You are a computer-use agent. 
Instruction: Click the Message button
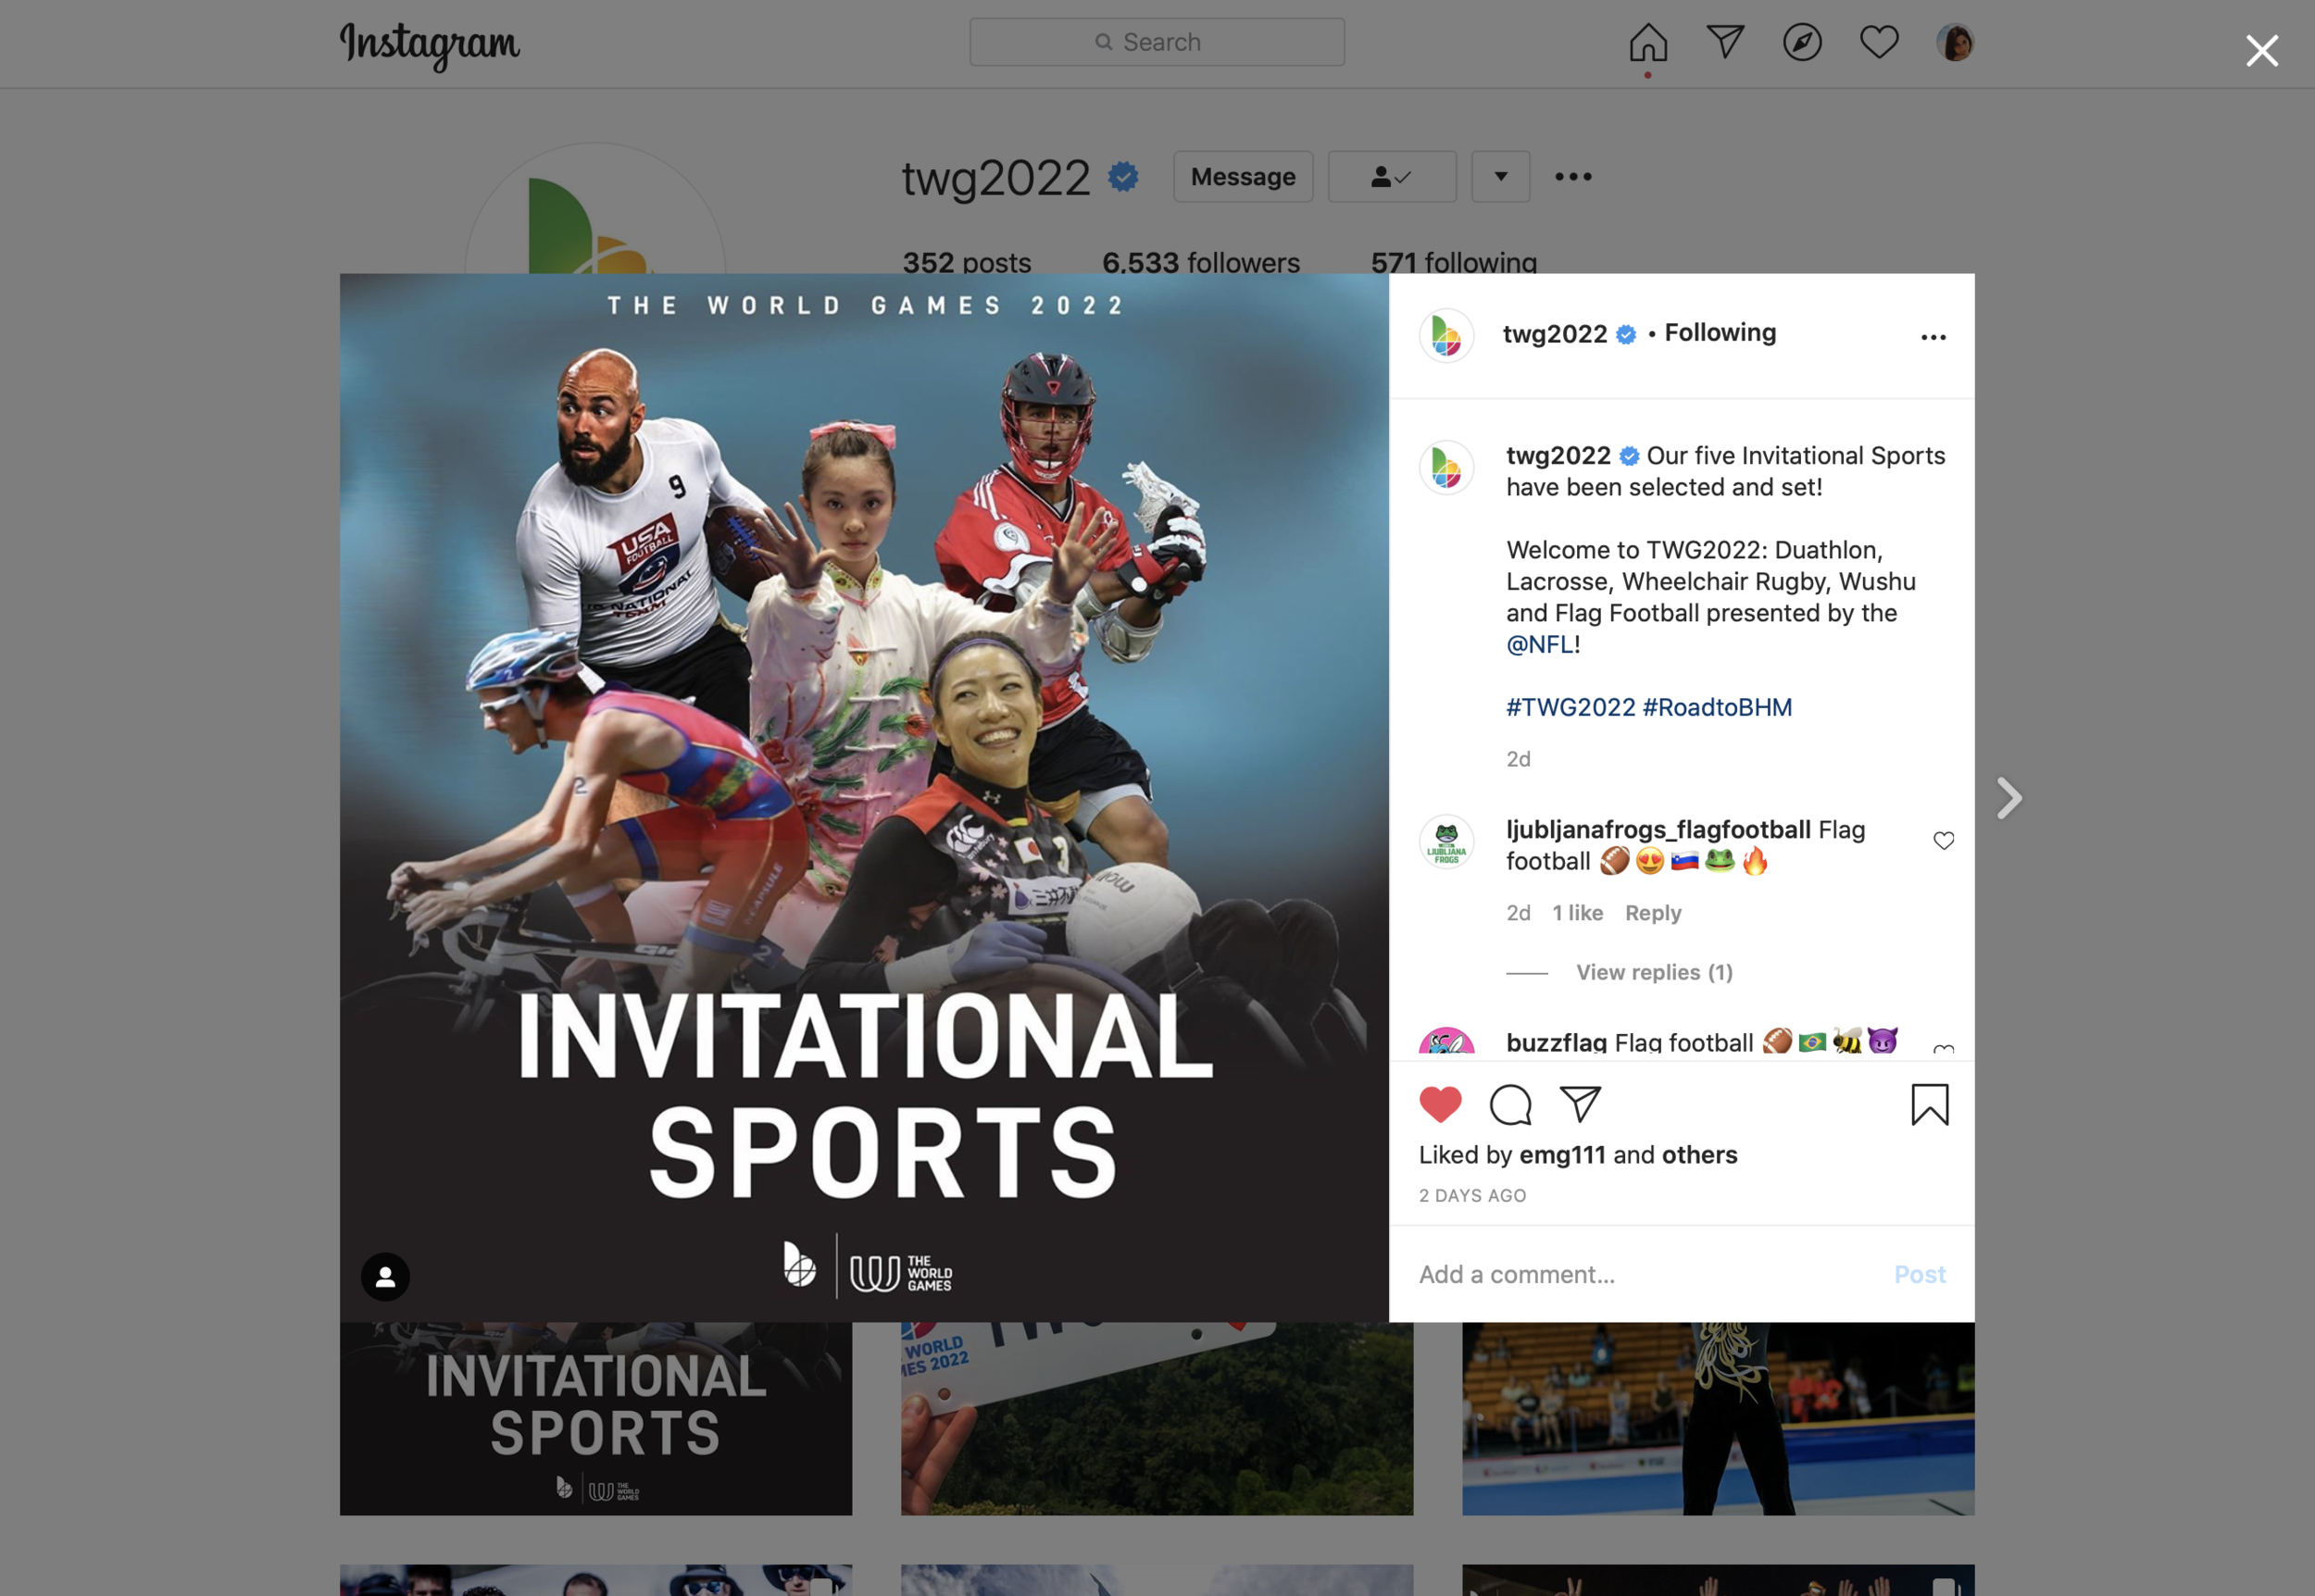point(1242,177)
